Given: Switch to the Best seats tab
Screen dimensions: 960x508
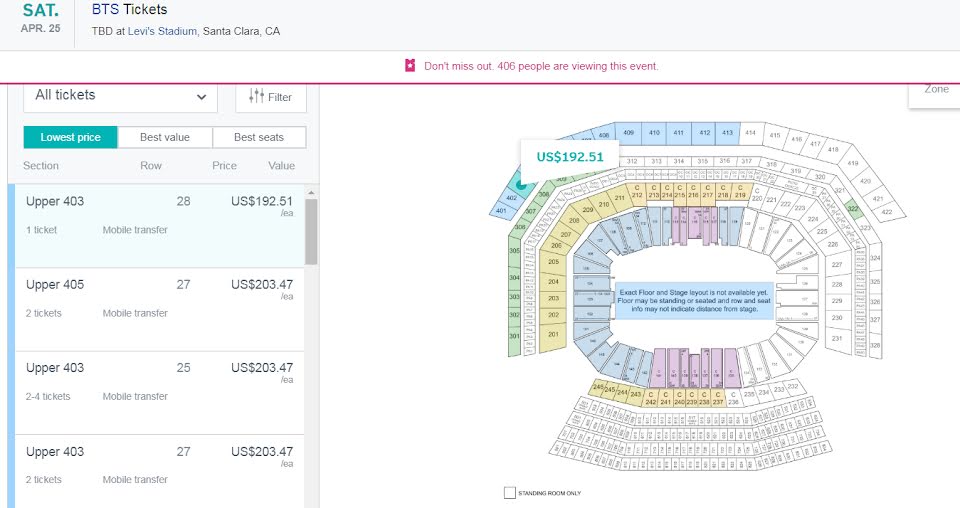Looking at the screenshot, I should (259, 137).
